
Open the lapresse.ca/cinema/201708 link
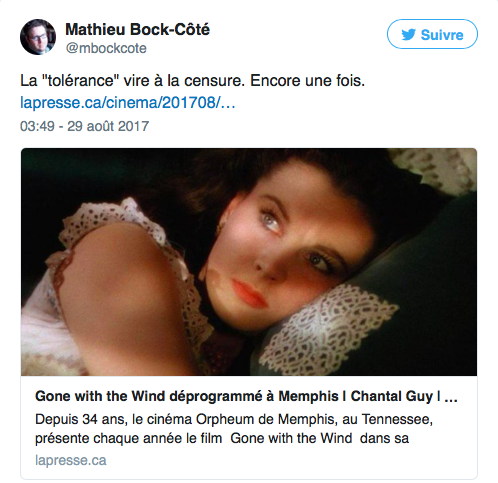(x=128, y=102)
